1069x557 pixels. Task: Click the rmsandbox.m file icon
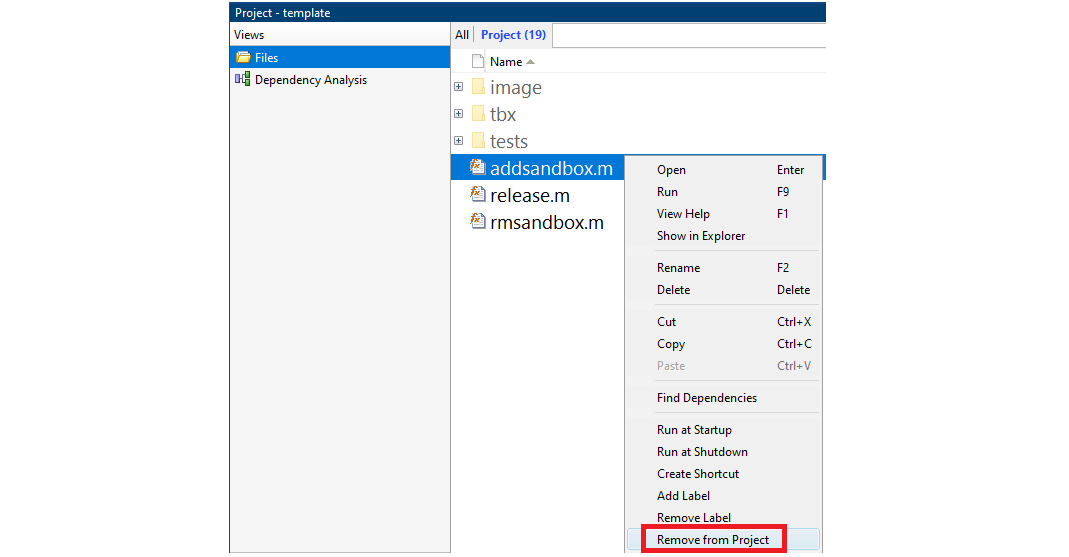pos(478,222)
